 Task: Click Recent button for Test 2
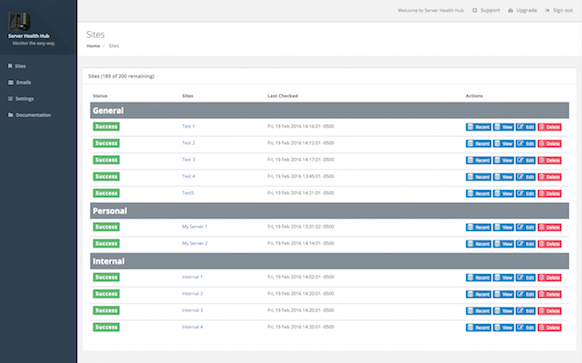478,144
